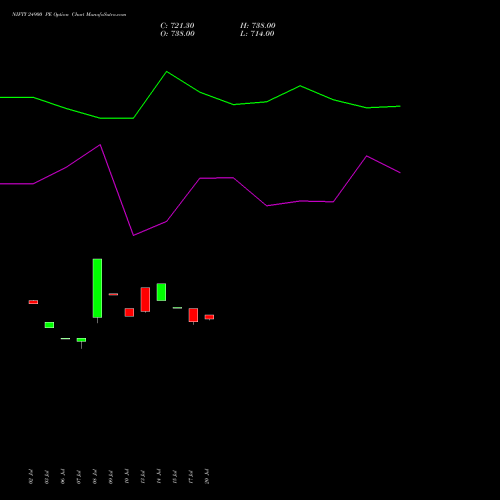
Task: Click the '02 Jul' date label on axis
Action: click(31, 477)
